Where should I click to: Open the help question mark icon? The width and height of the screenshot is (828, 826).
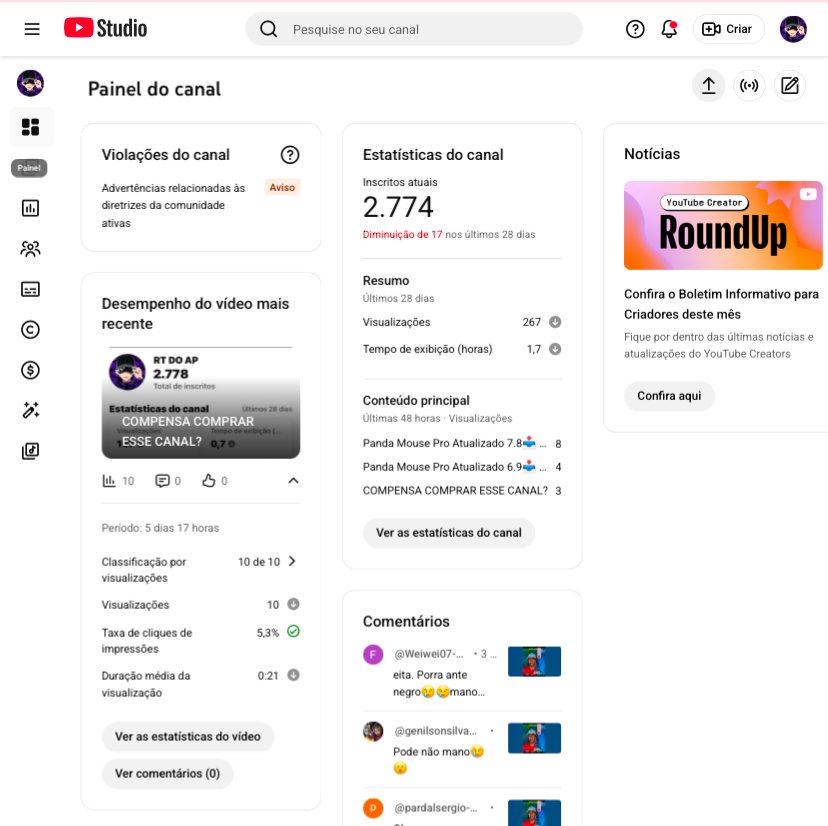[x=635, y=28]
